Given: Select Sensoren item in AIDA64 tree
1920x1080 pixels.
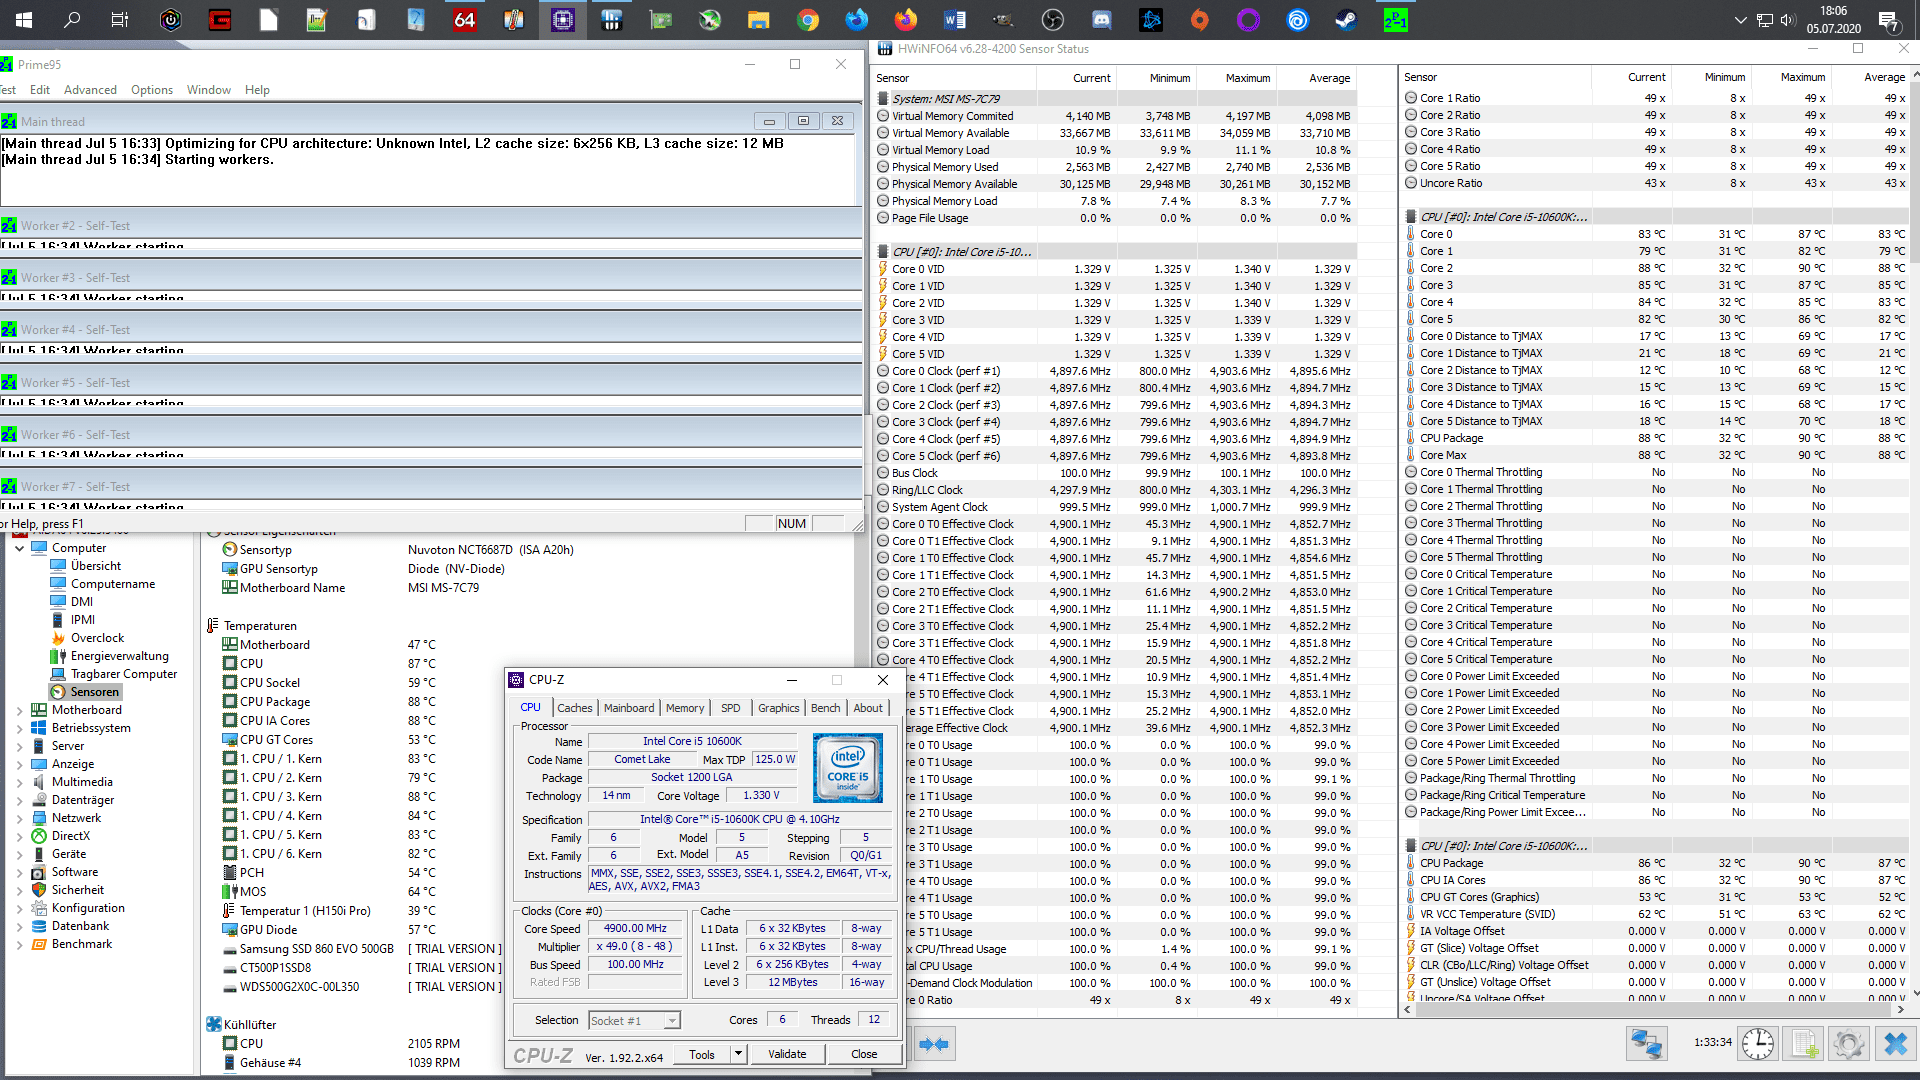Looking at the screenshot, I should pos(94,692).
